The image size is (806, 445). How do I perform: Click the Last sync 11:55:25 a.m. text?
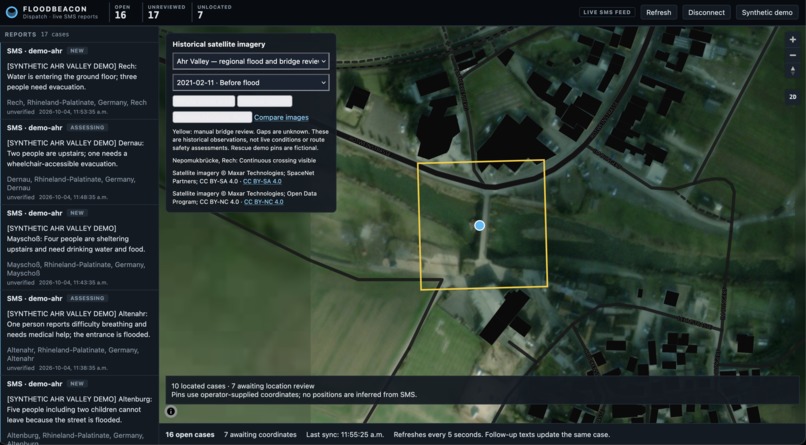tap(345, 435)
